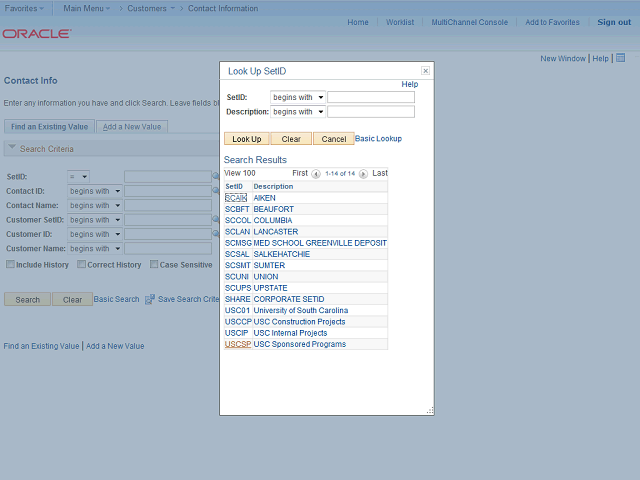Viewport: 640px width, 480px height.
Task: Click the View 100 link
Action: 240,173
